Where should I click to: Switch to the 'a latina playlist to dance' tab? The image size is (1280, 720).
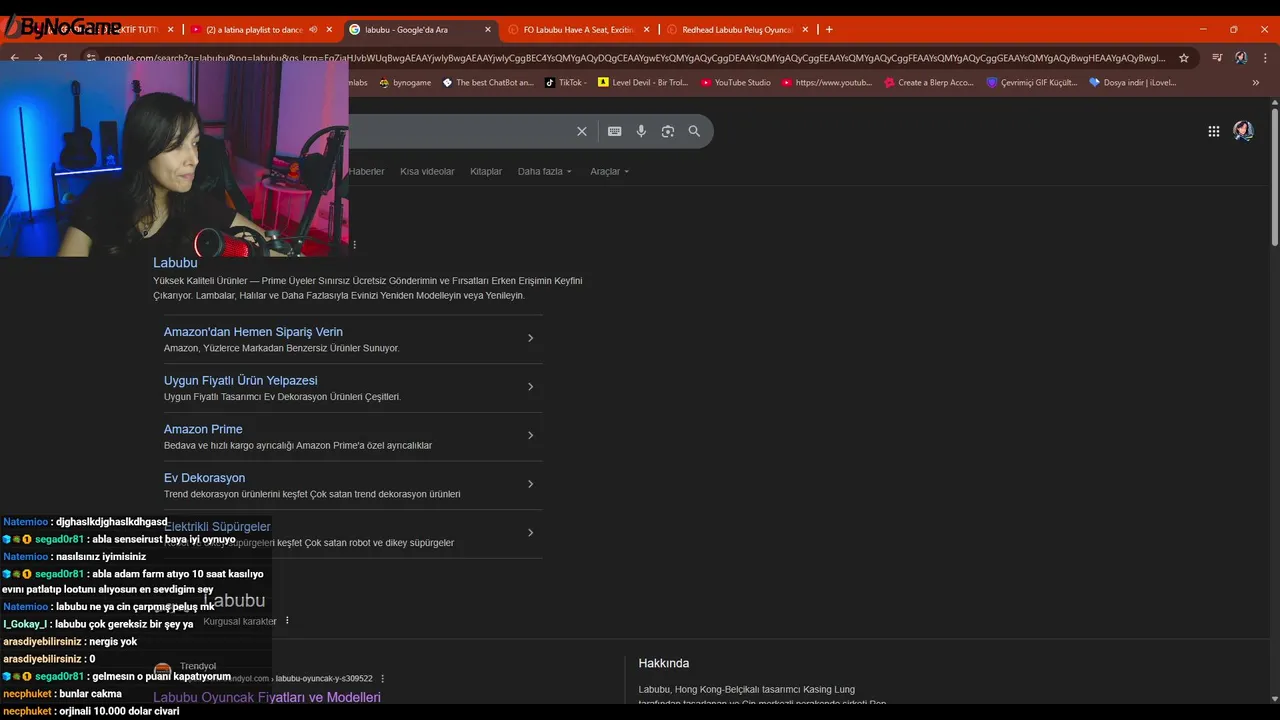tap(254, 30)
